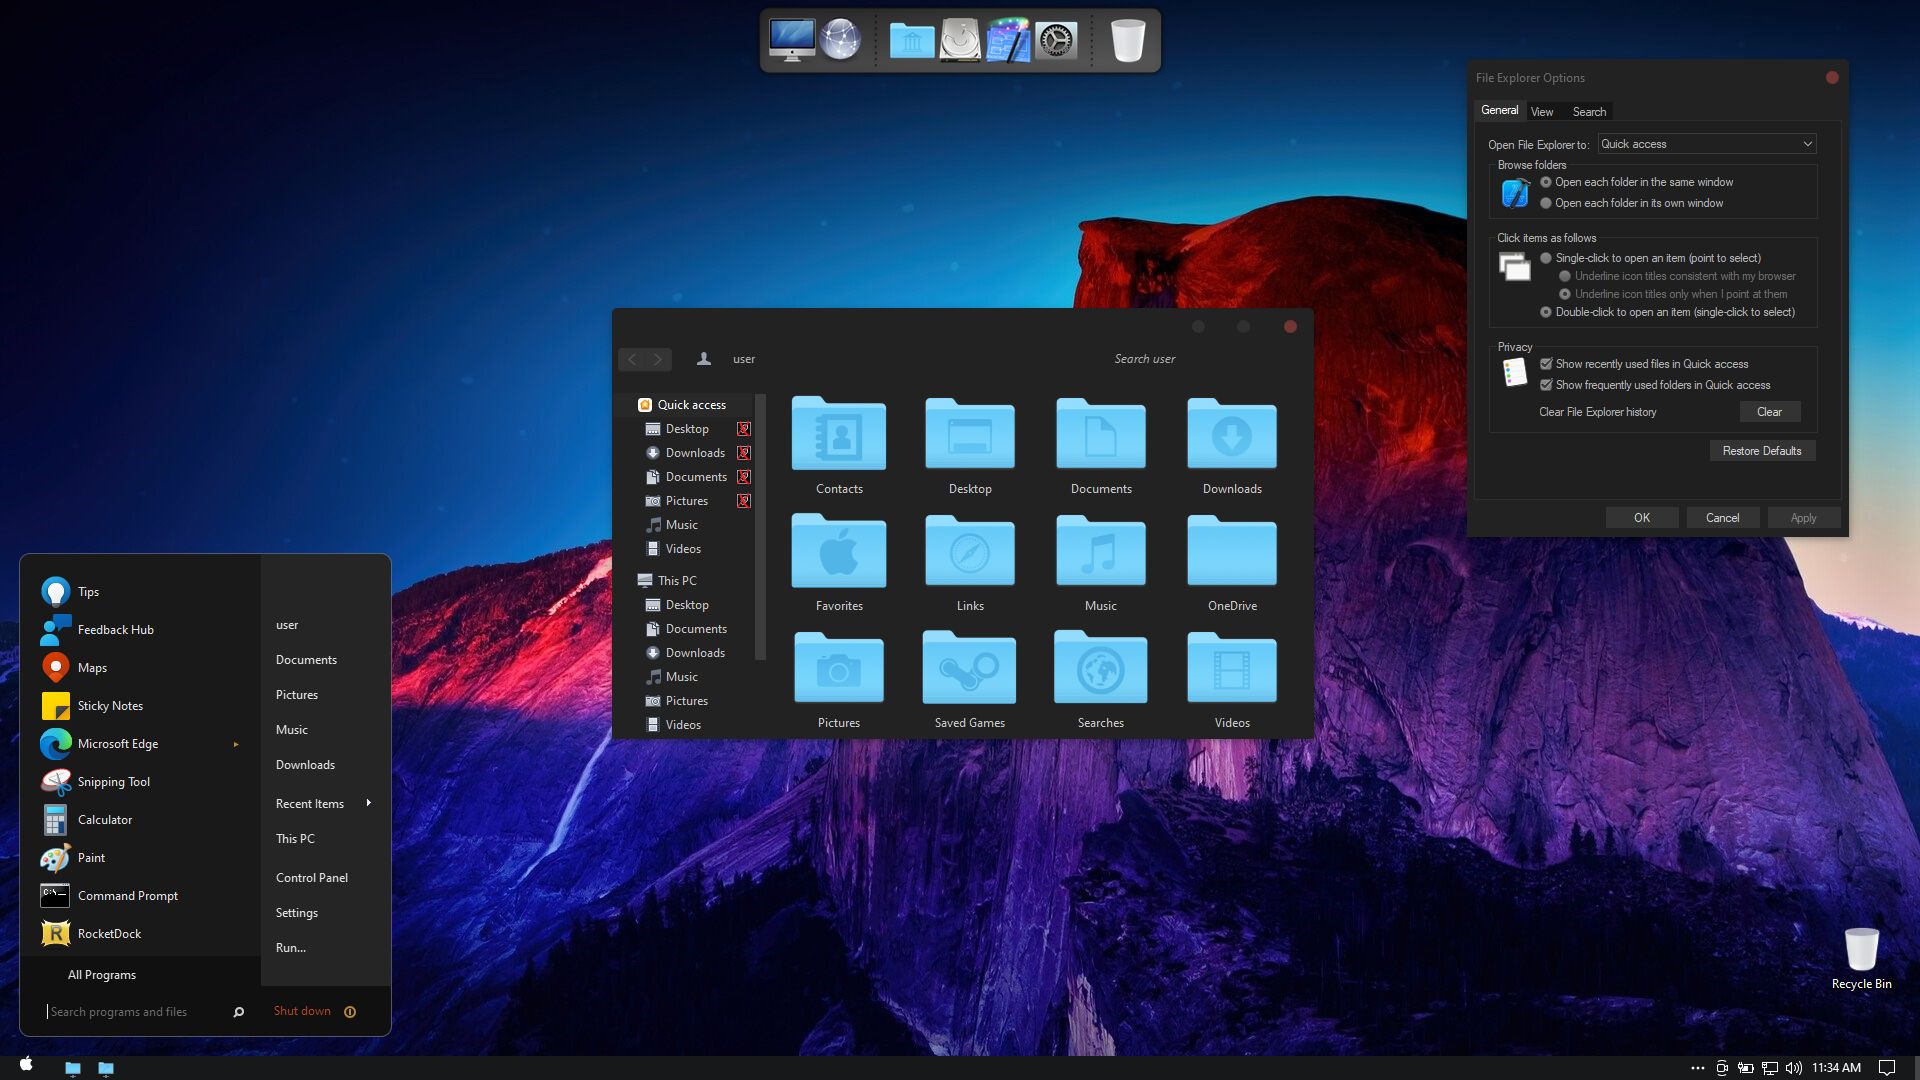Select Open each folder in its own window

(x=1546, y=203)
